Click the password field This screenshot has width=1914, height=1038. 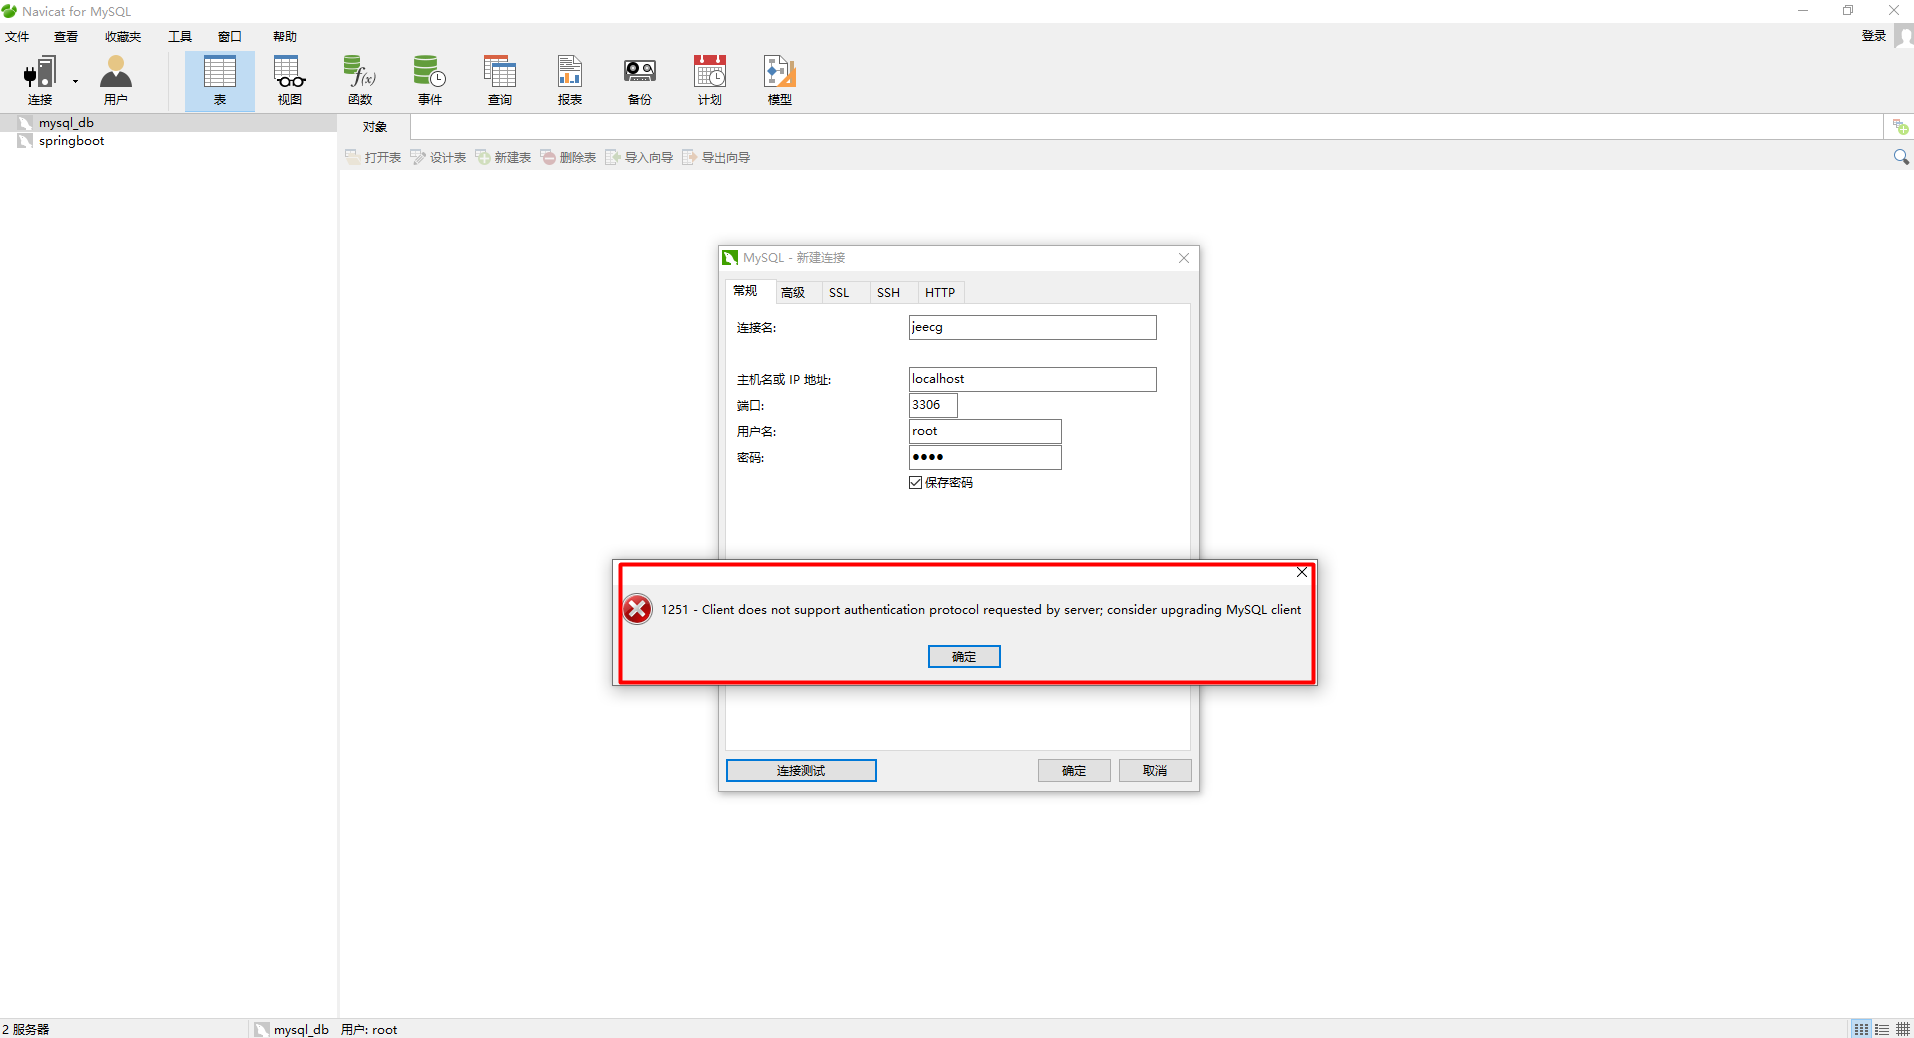coord(985,457)
